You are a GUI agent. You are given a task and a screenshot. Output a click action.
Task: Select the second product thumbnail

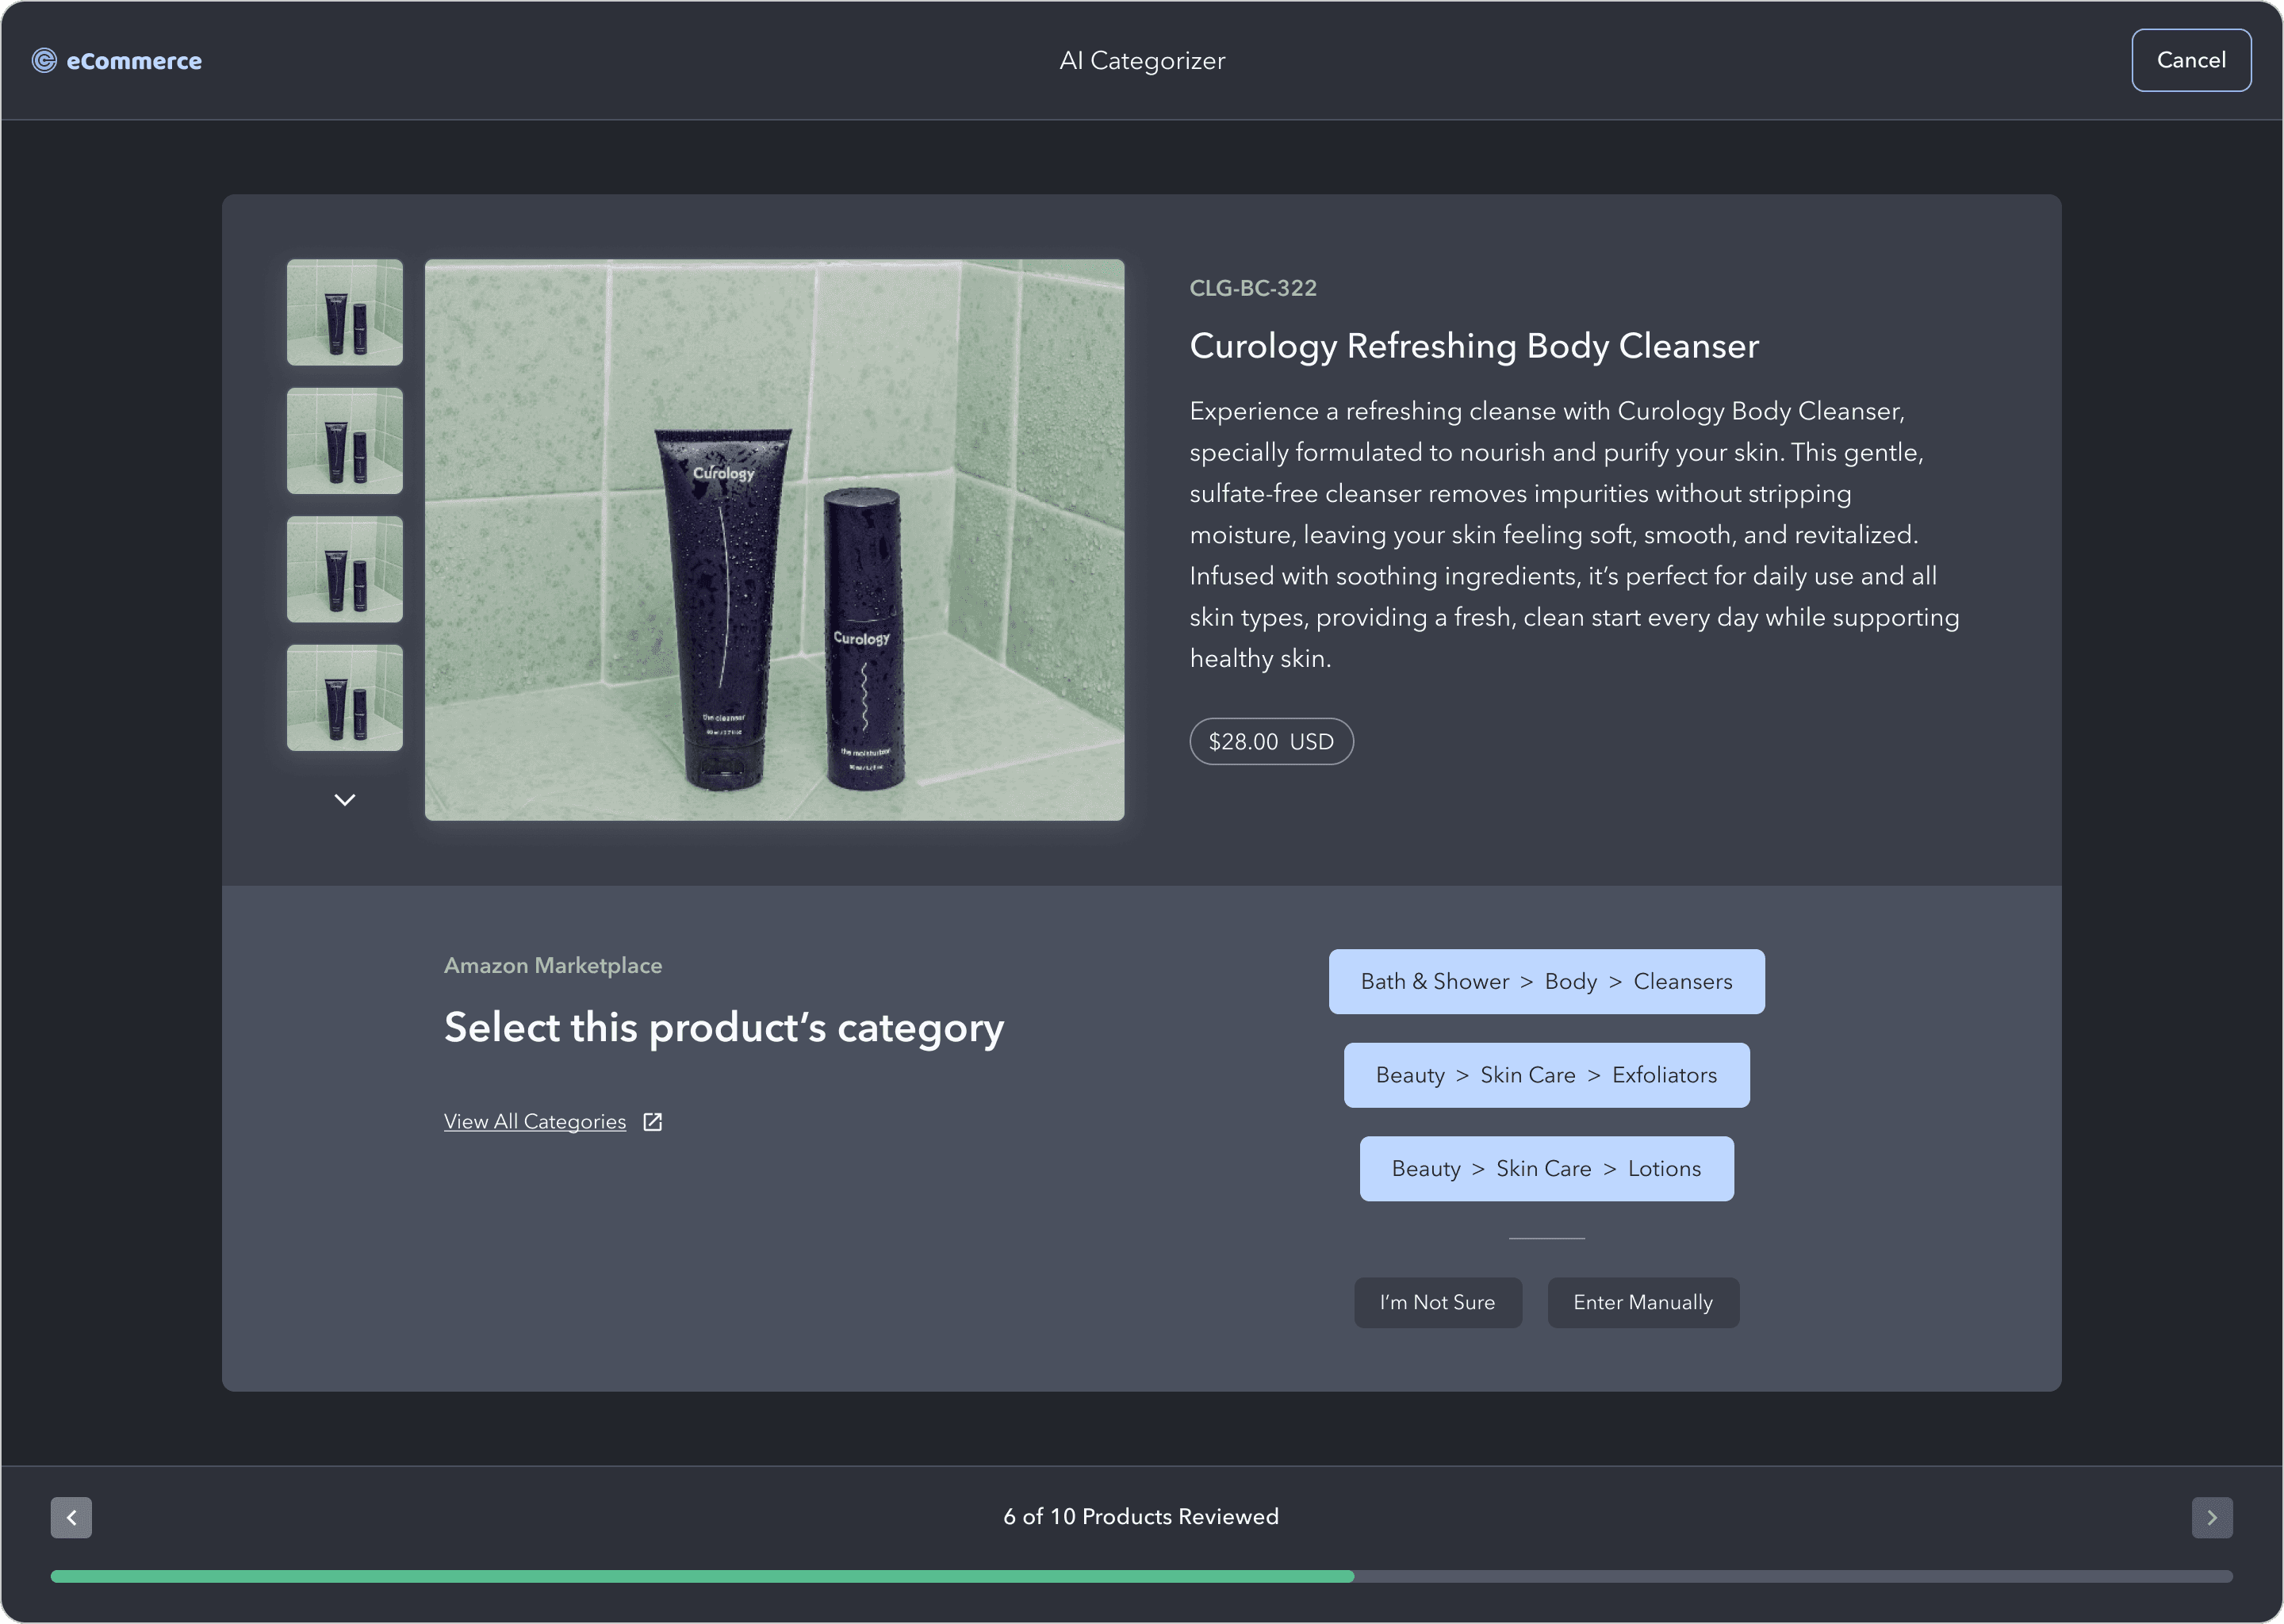click(x=344, y=440)
